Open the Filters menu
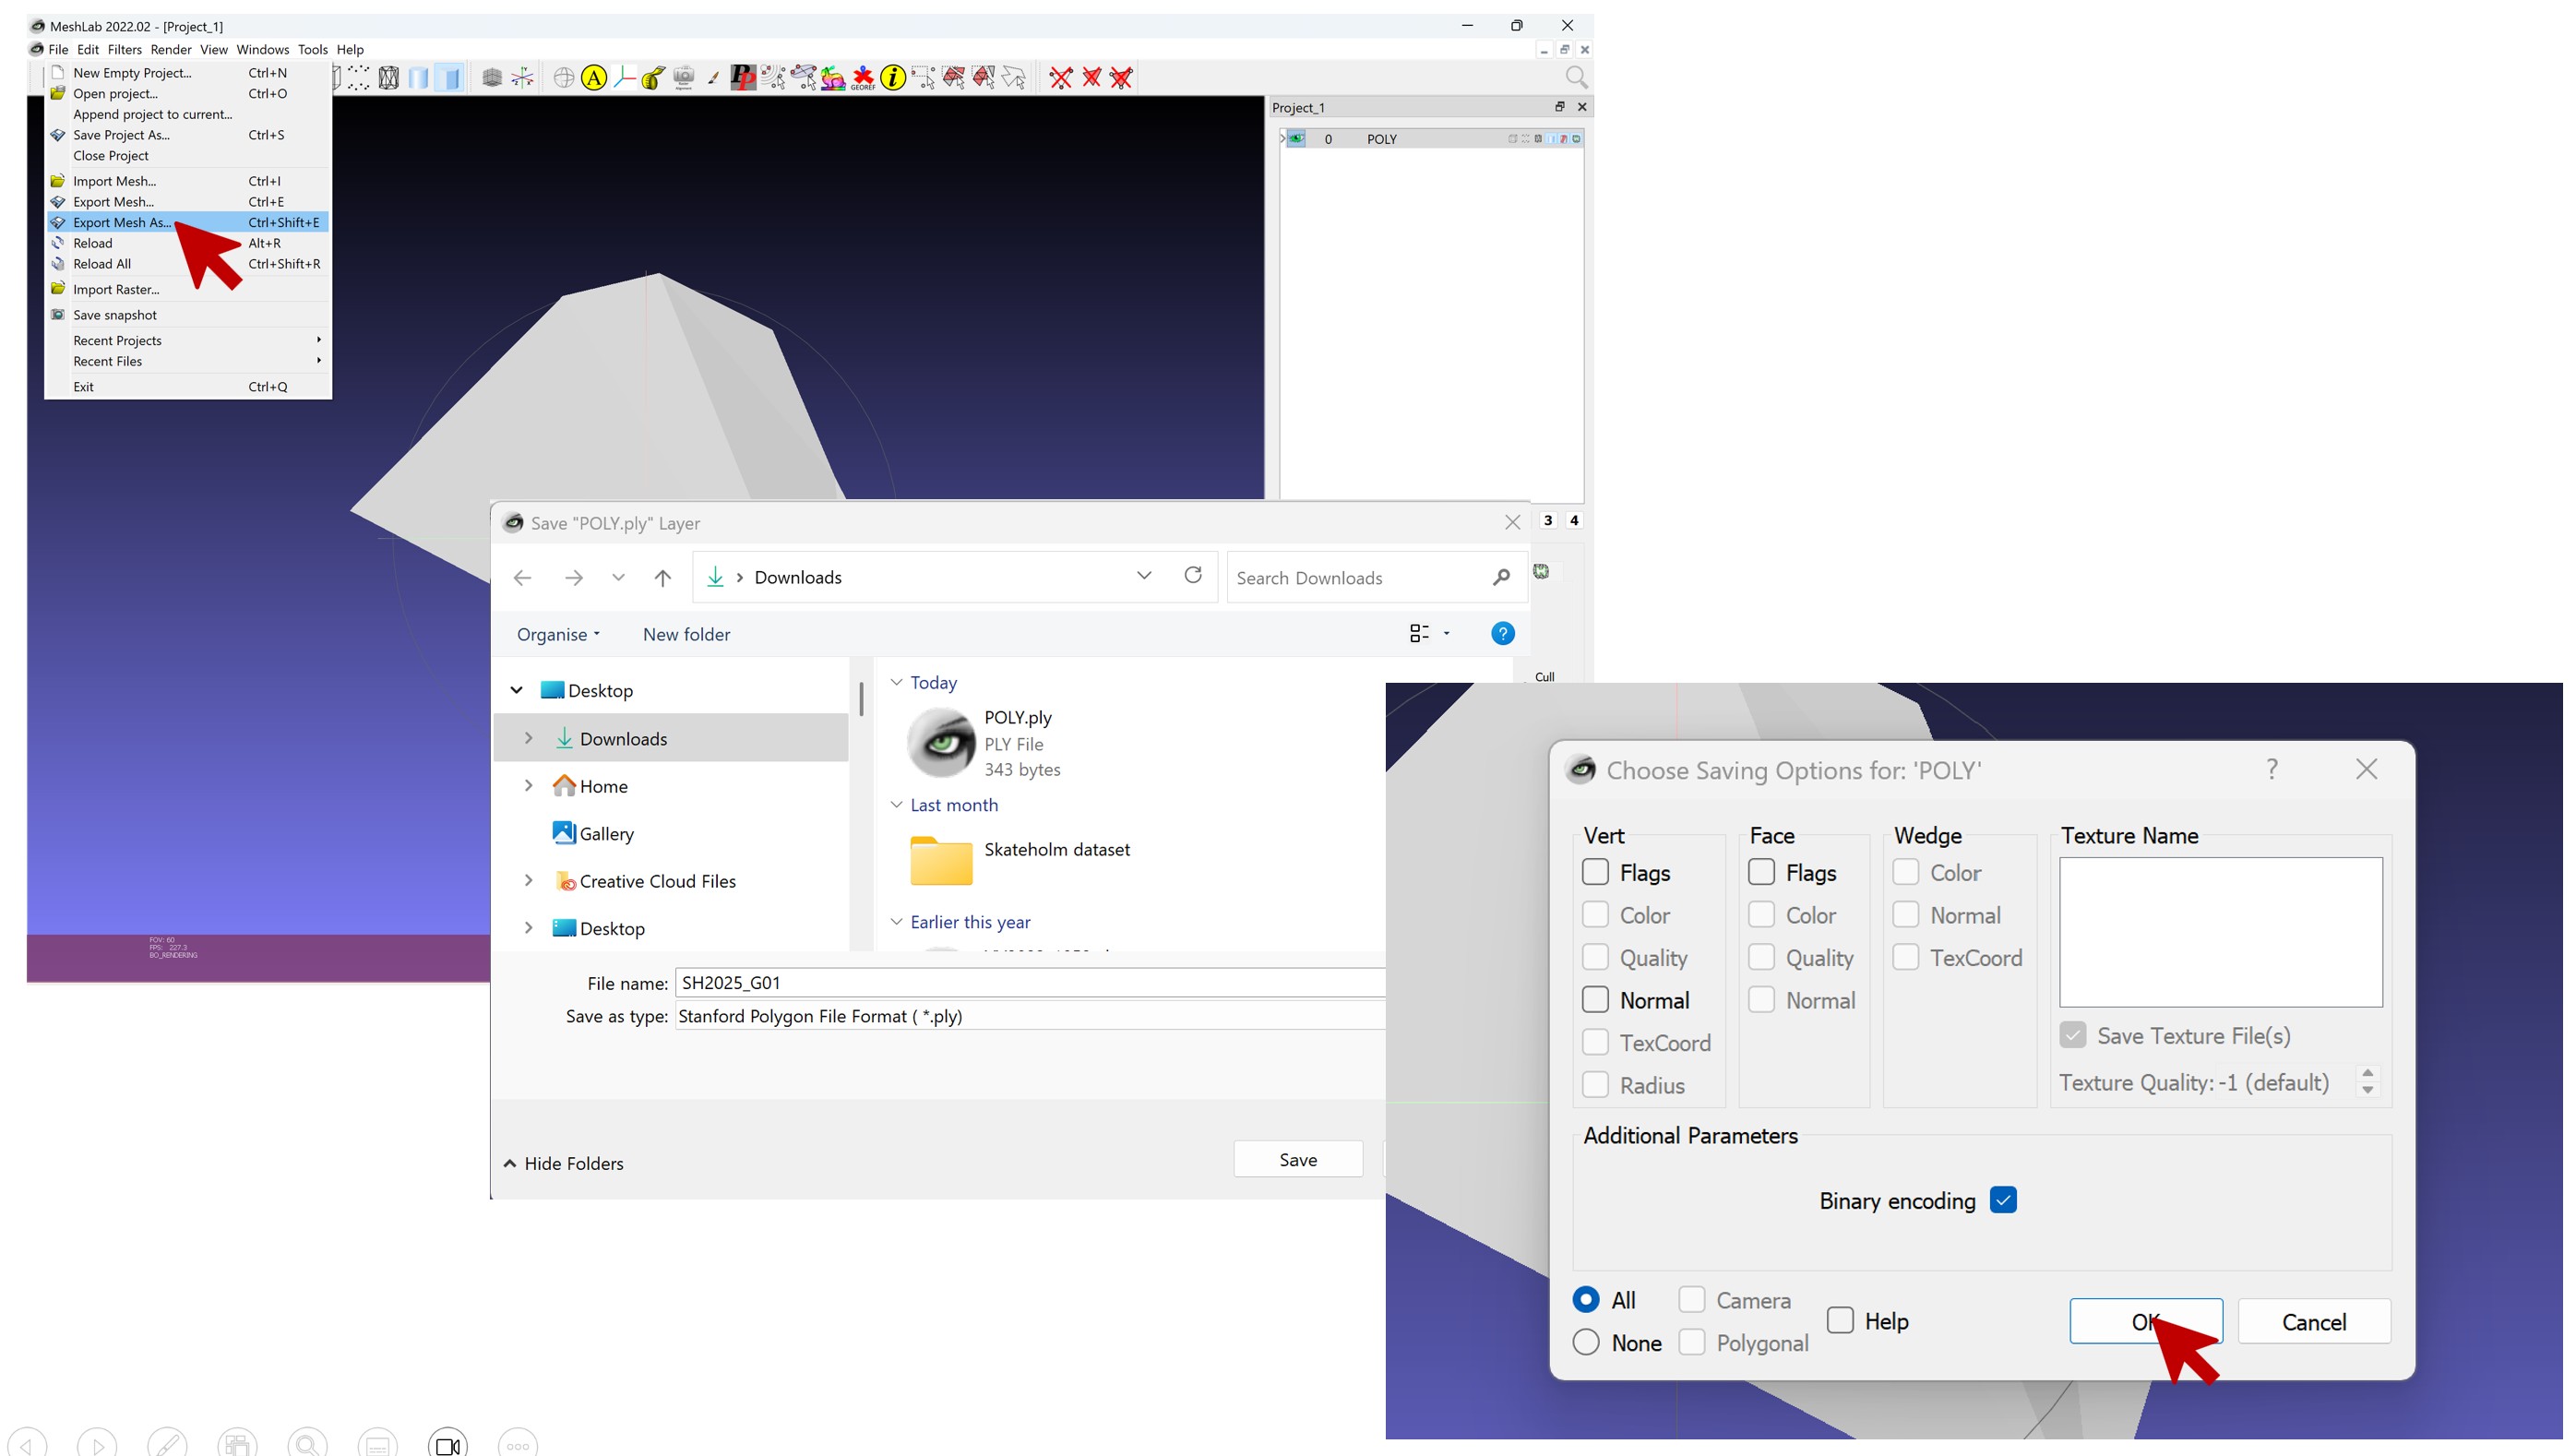2576x1456 pixels. [124, 49]
